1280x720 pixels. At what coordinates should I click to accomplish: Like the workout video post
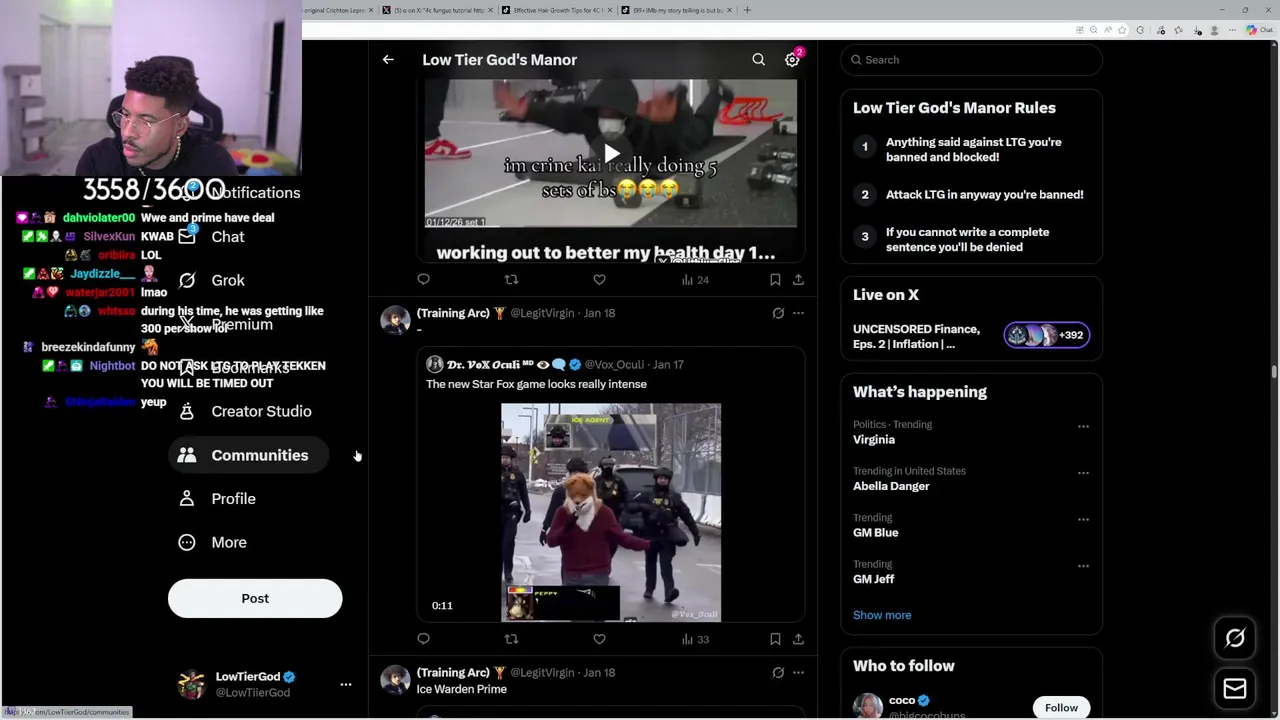click(599, 280)
